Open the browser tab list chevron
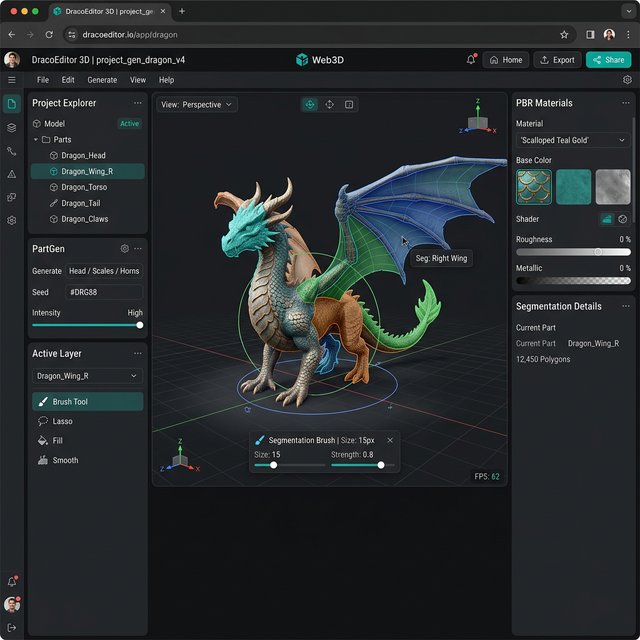The width and height of the screenshot is (640, 640). coord(629,11)
